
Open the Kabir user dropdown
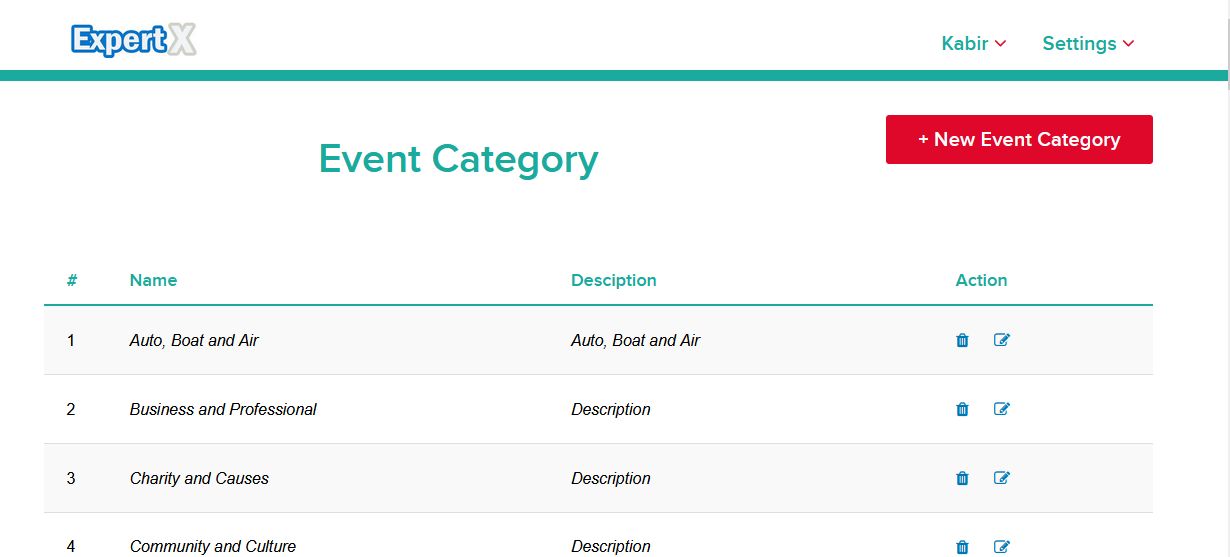973,44
